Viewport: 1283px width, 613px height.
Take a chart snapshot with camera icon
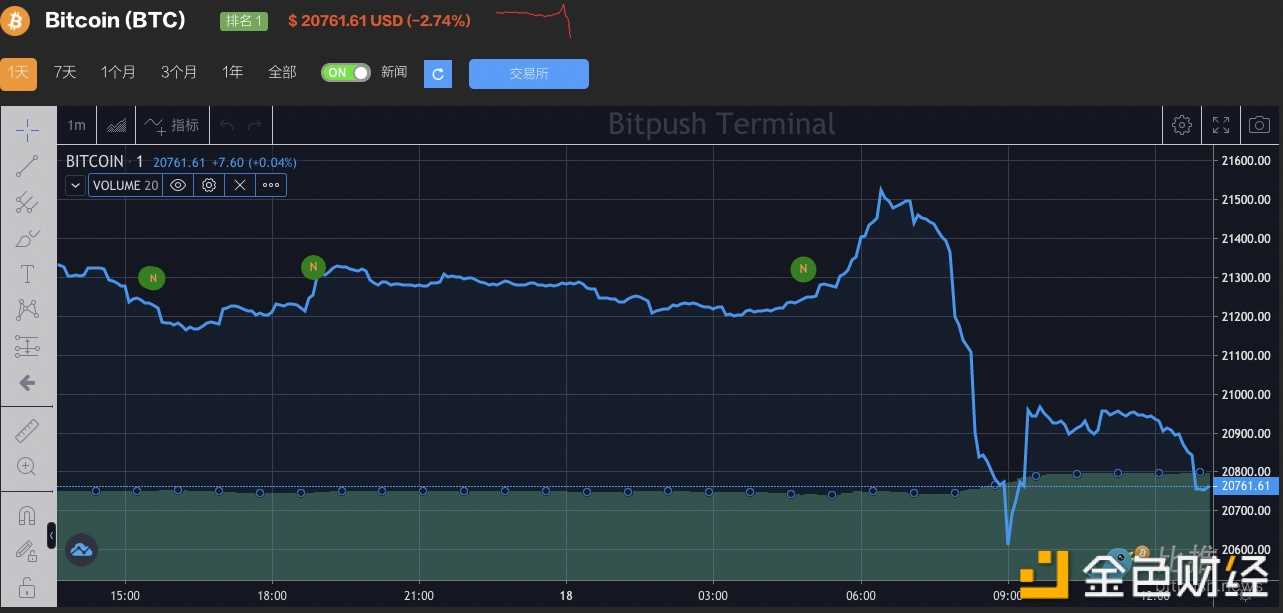coord(1258,125)
